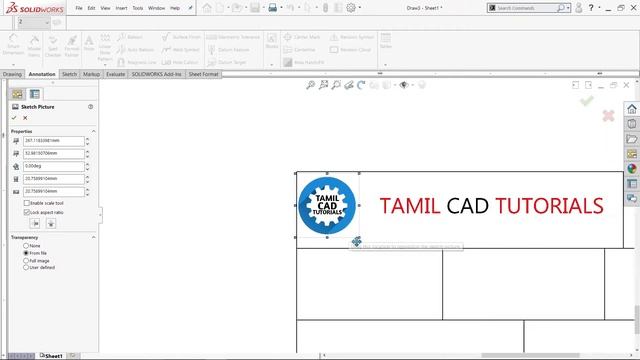640x360 pixels.
Task: Open search commands dropdown arrow
Action: coord(568,8)
